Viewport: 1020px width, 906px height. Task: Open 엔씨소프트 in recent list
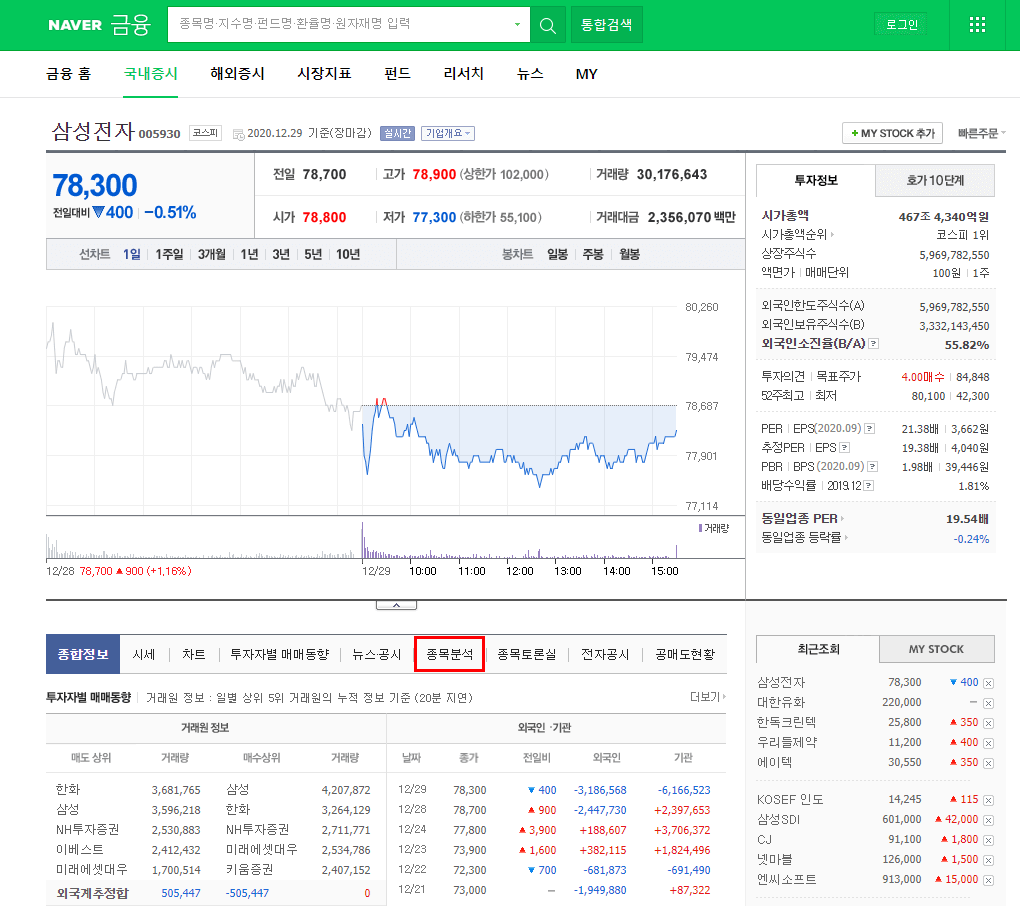click(786, 879)
